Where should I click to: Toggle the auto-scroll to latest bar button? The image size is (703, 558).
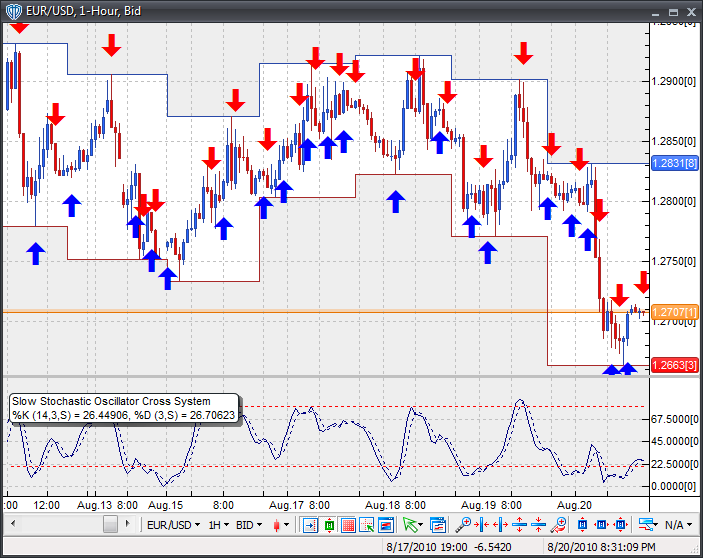[310, 524]
